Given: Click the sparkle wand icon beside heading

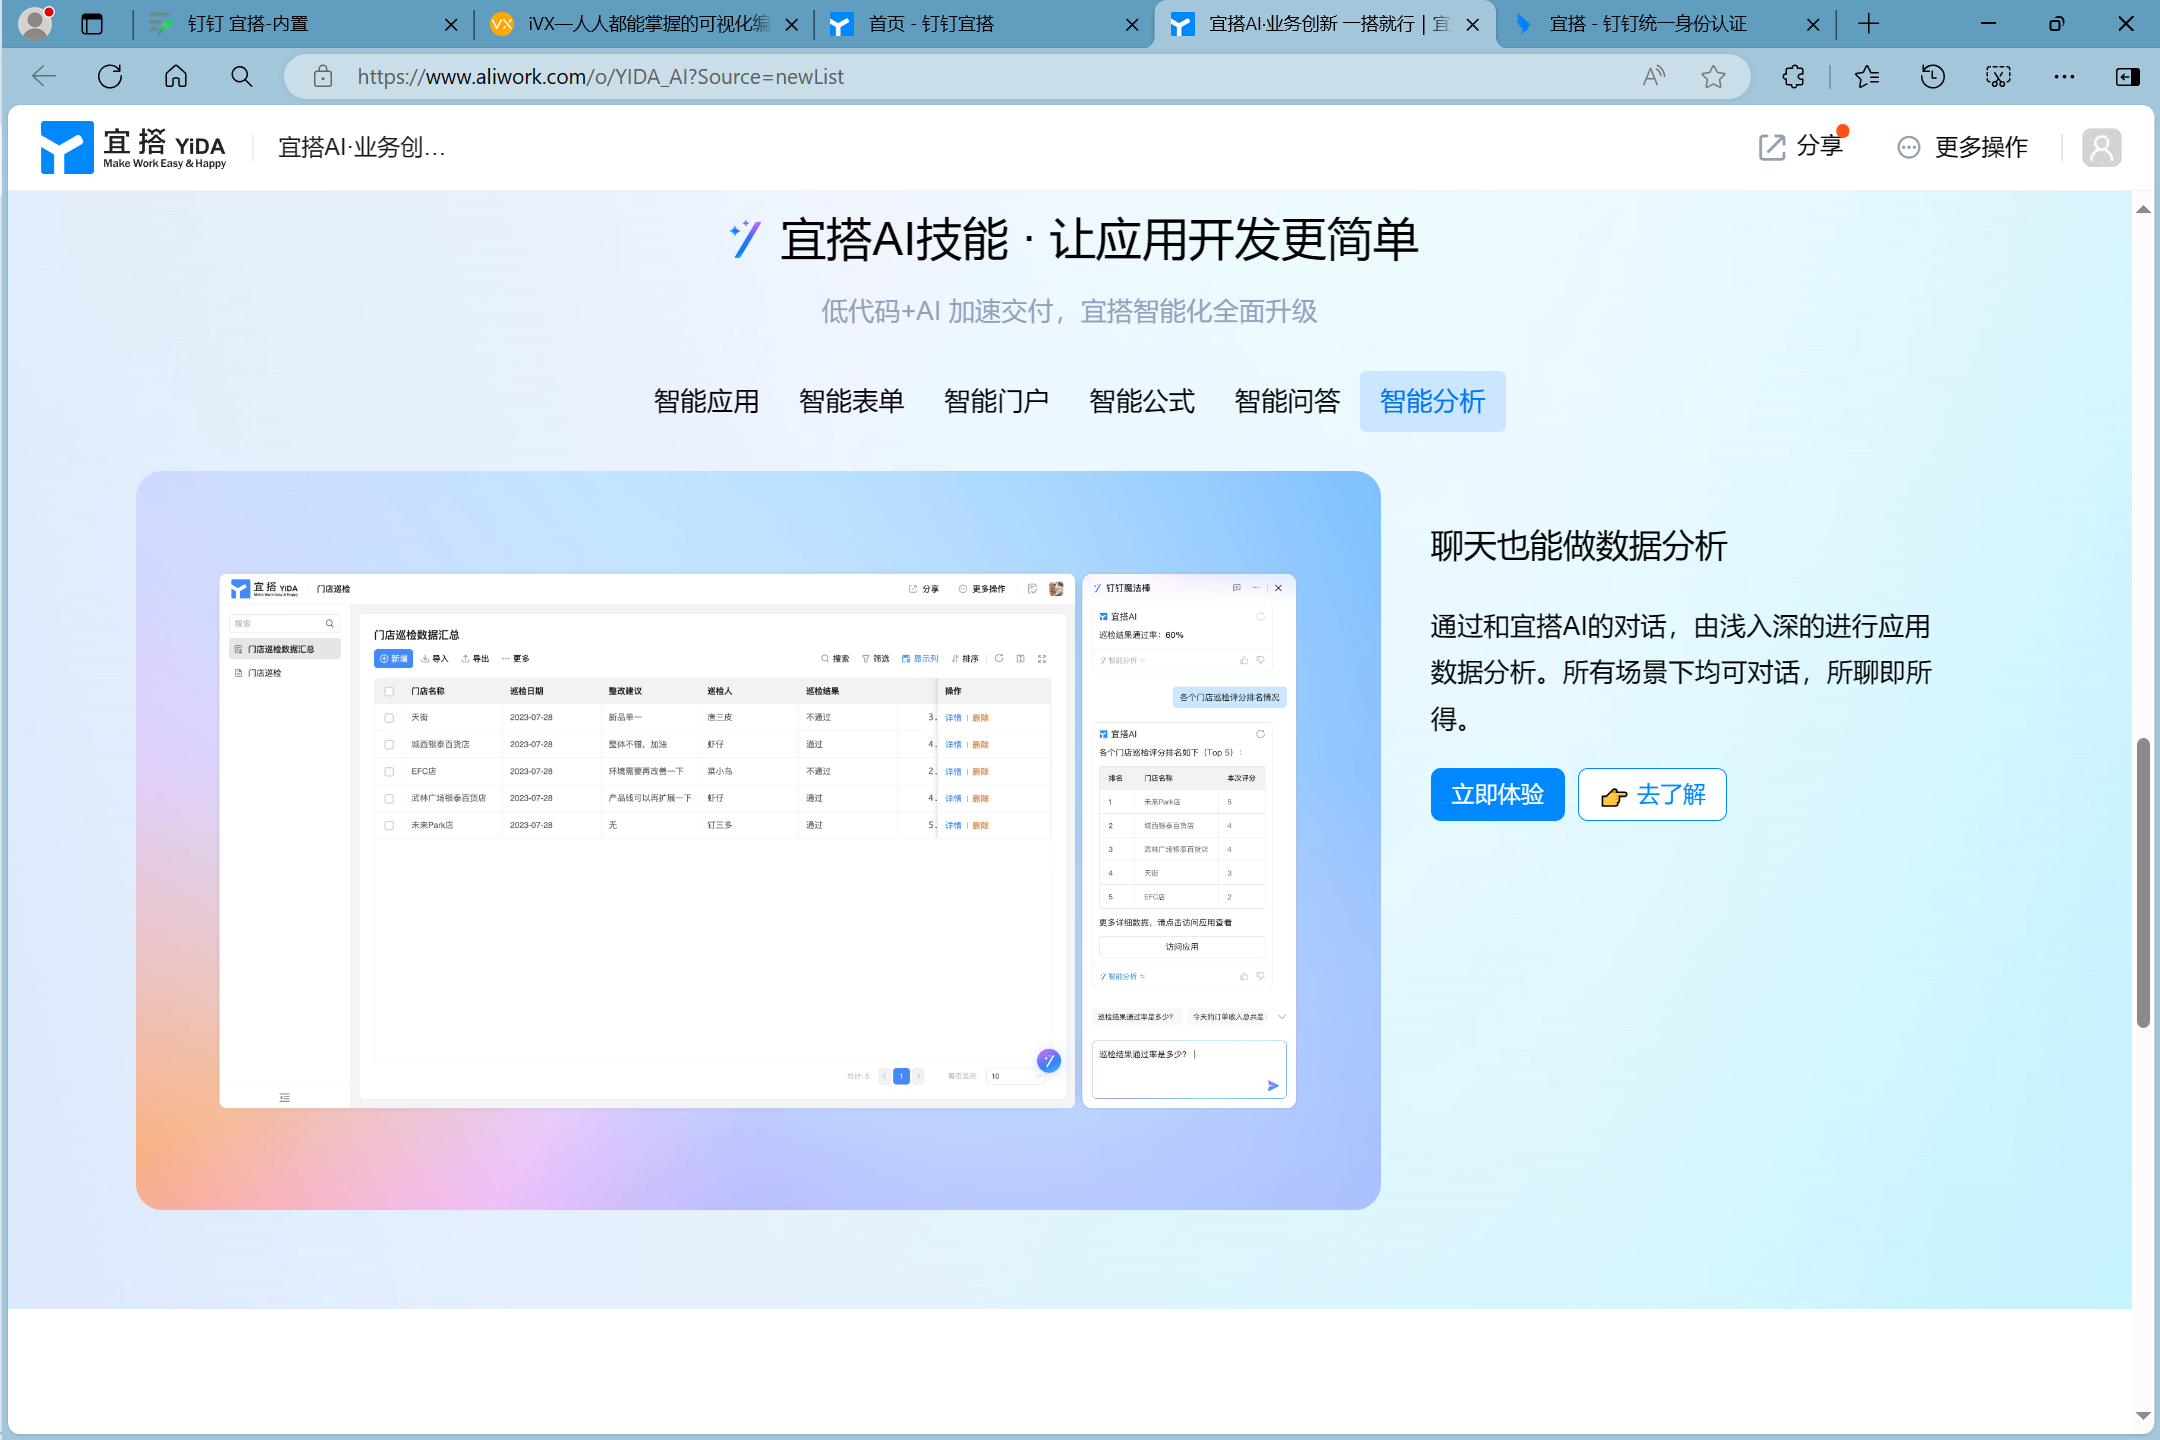Looking at the screenshot, I should tap(745, 239).
